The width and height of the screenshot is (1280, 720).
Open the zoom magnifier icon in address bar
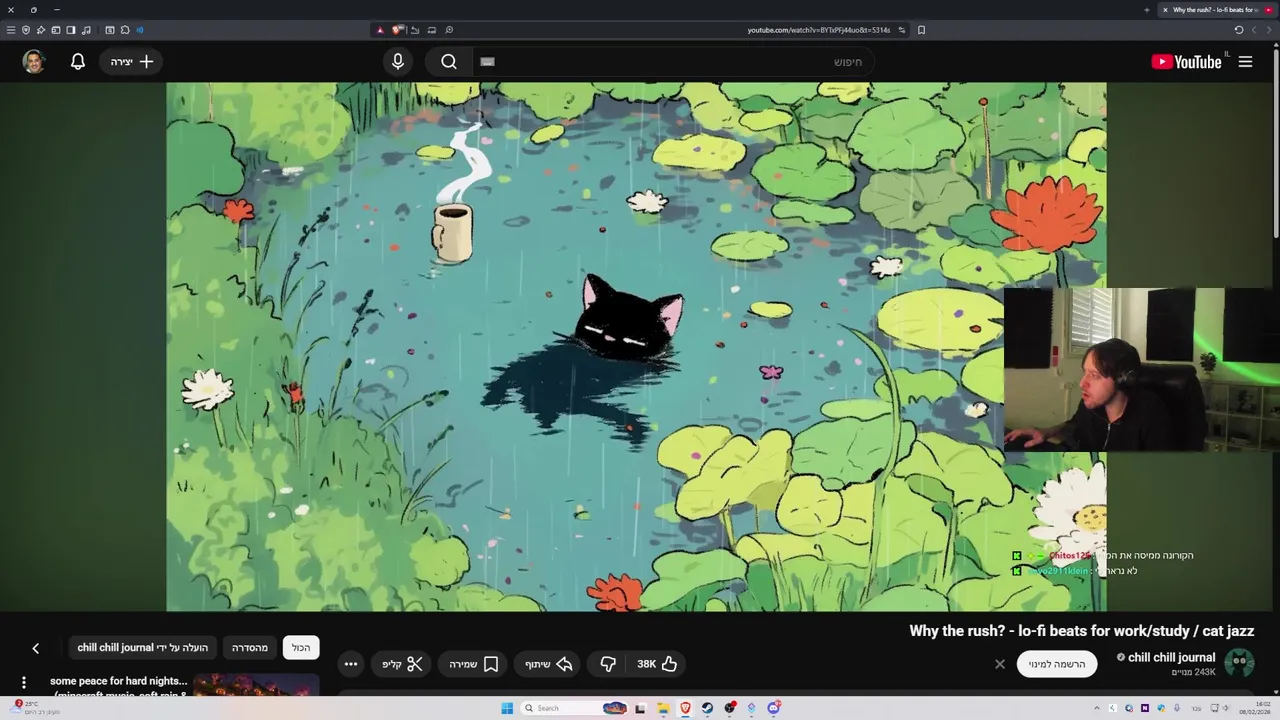pos(449,30)
